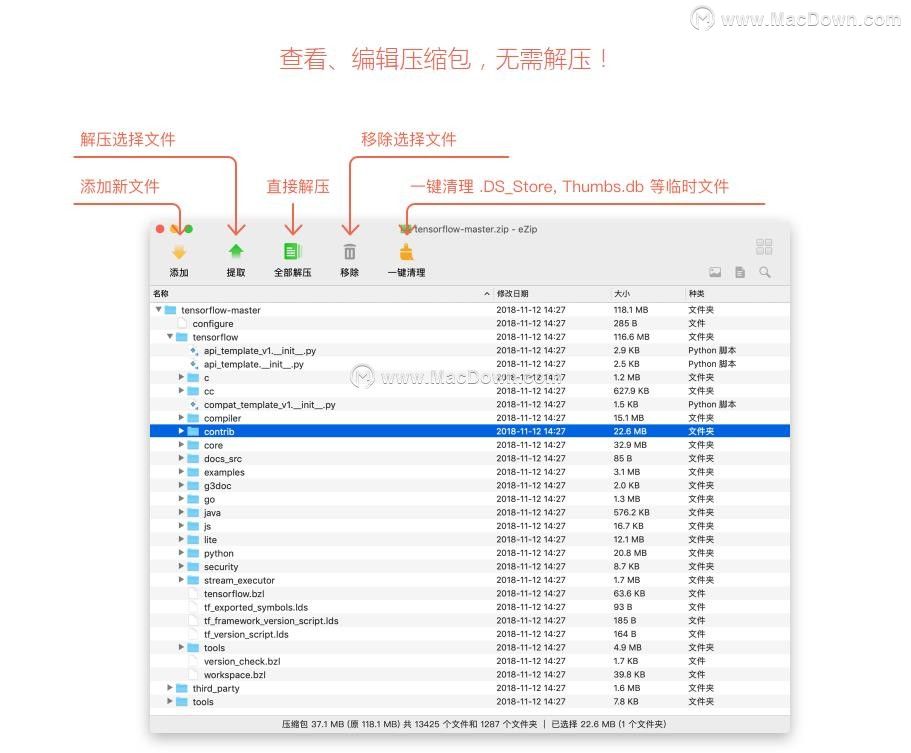Image resolution: width=911 pixels, height=753 pixels.
Task: Select the js folder
Action: click(x=469, y=526)
